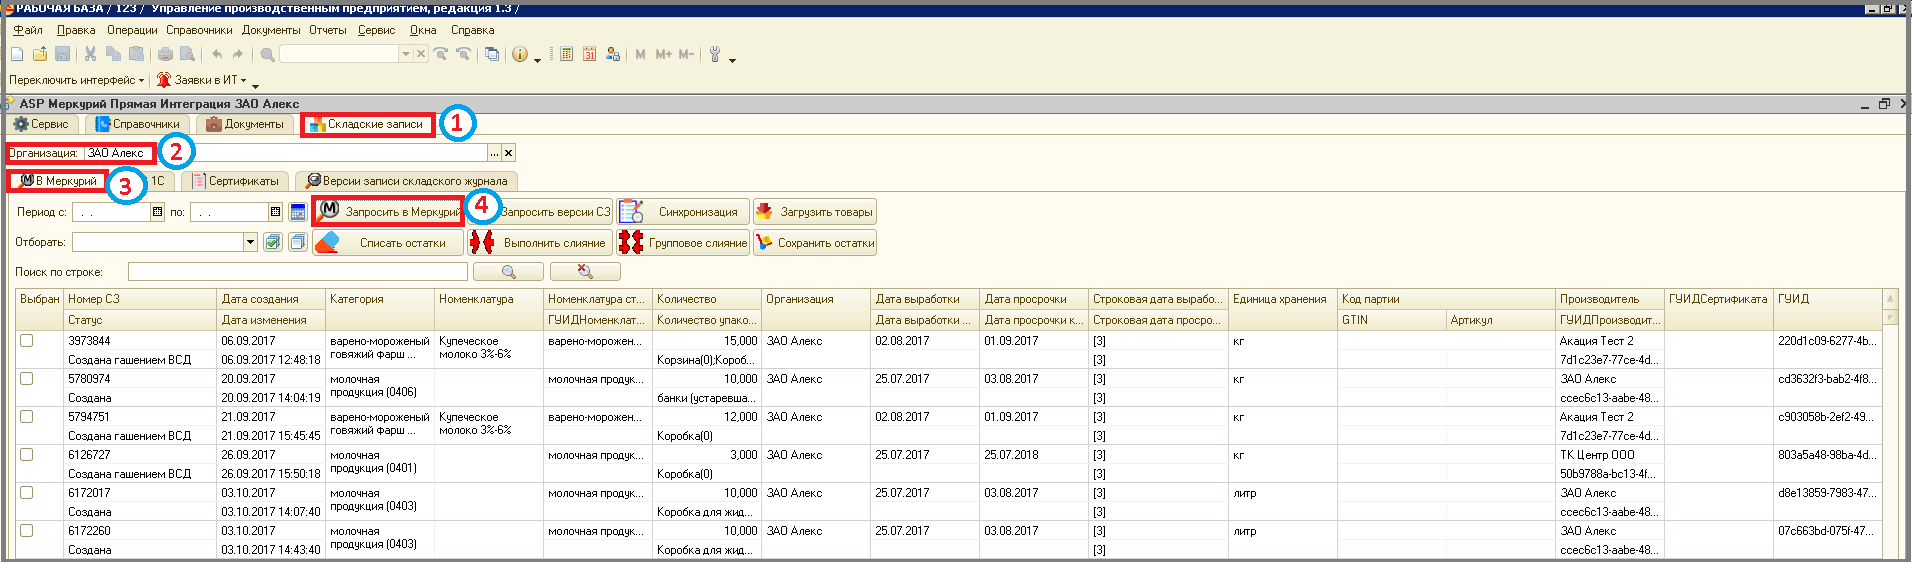The image size is (1912, 562).
Task: Open the calendar icon in the toolbar
Action: click(589, 54)
